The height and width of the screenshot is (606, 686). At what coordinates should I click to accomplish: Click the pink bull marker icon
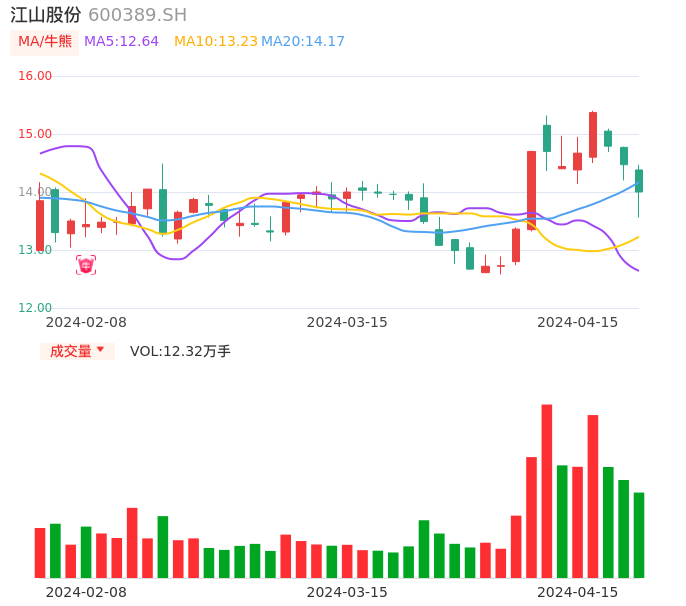coord(86,265)
